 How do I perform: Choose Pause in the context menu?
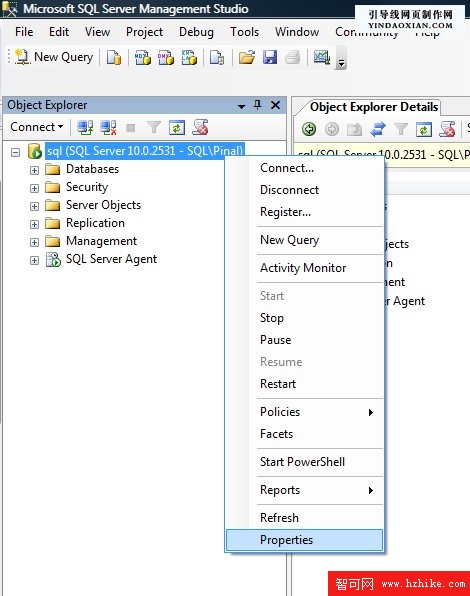pyautogui.click(x=304, y=340)
